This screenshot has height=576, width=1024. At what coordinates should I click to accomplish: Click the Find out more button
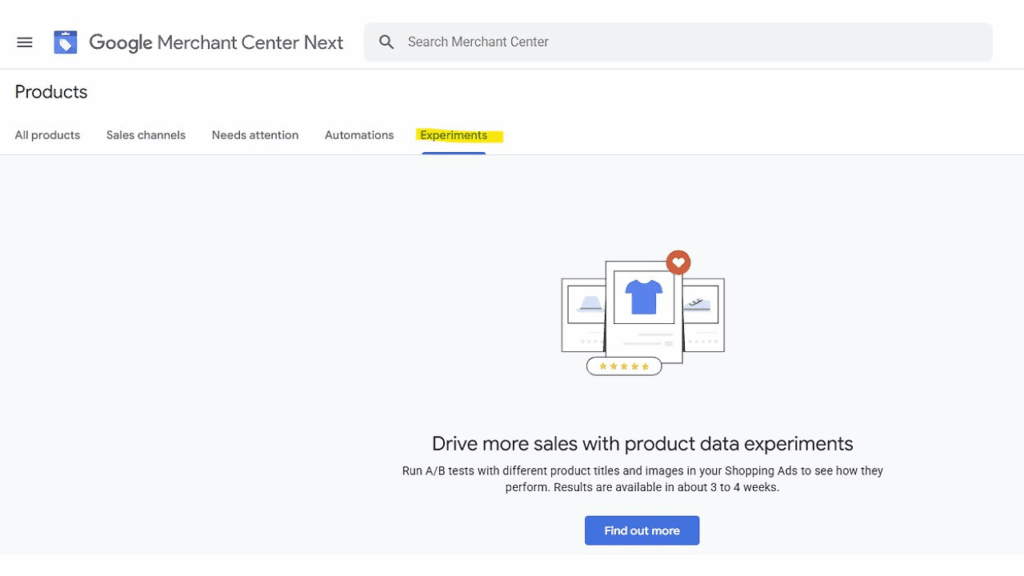(x=642, y=530)
